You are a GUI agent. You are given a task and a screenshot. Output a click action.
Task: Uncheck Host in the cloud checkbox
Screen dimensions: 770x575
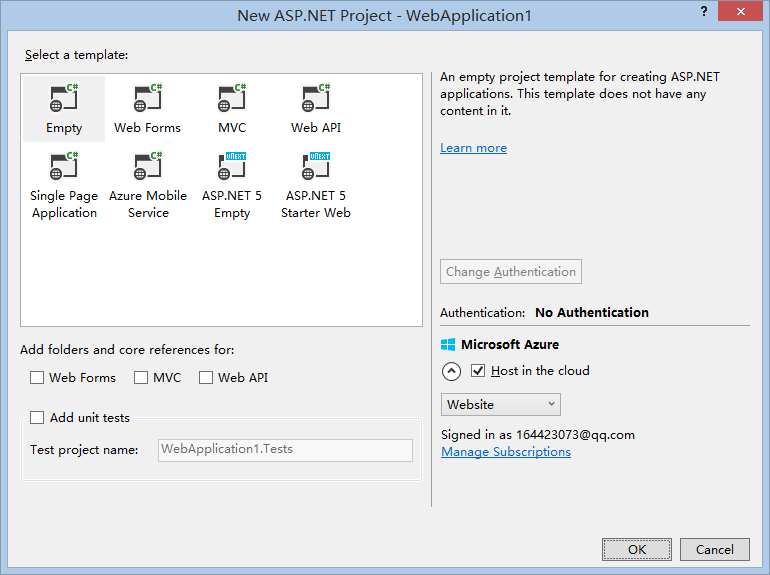tap(478, 371)
